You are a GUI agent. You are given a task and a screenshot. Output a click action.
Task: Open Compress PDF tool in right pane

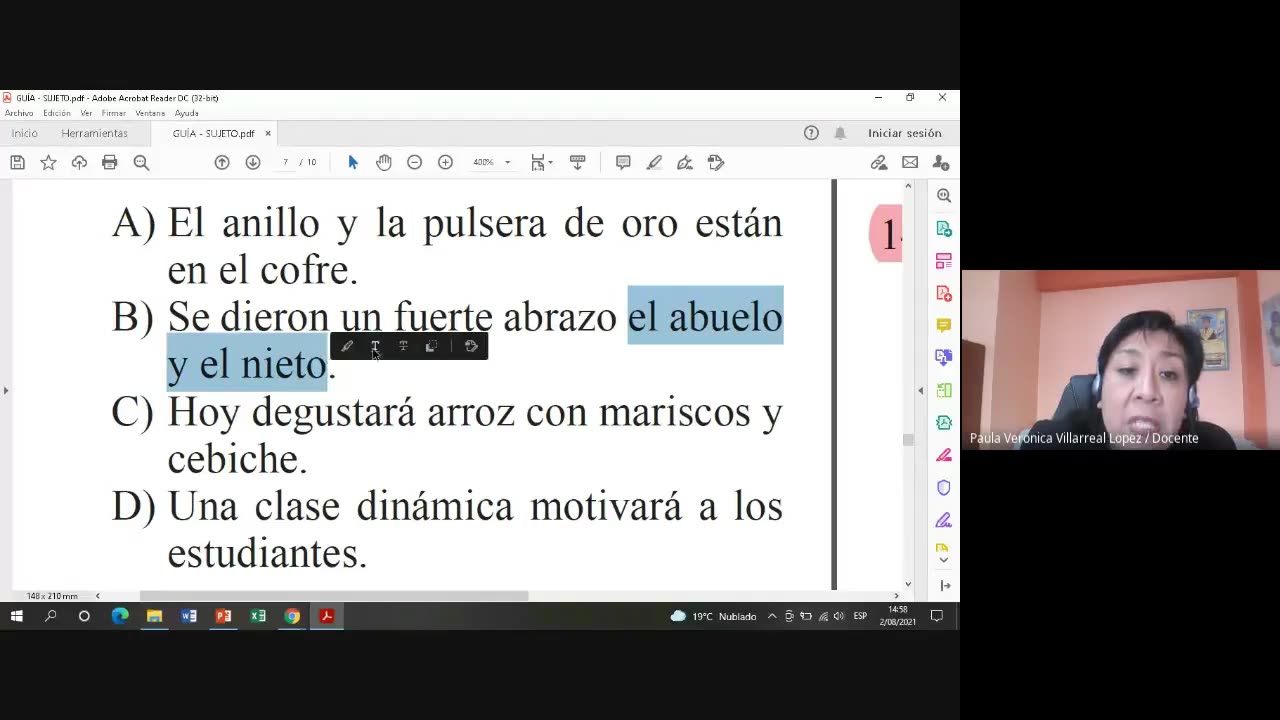pos(944,423)
